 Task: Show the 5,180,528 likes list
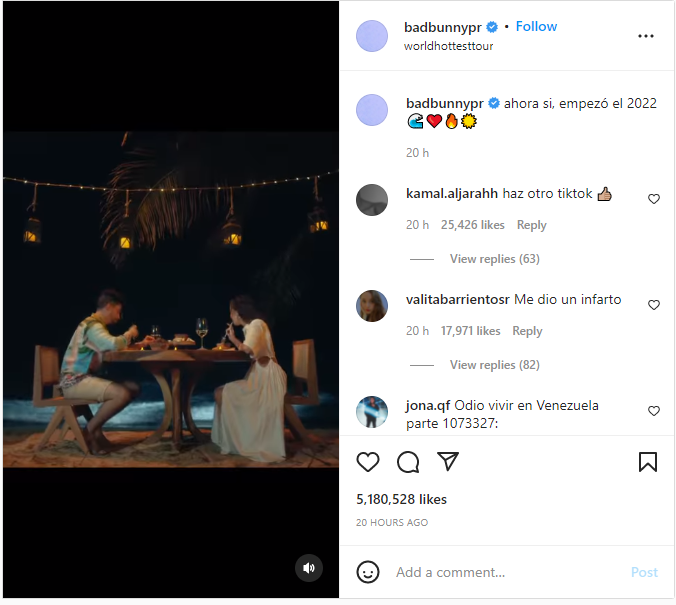tap(402, 499)
